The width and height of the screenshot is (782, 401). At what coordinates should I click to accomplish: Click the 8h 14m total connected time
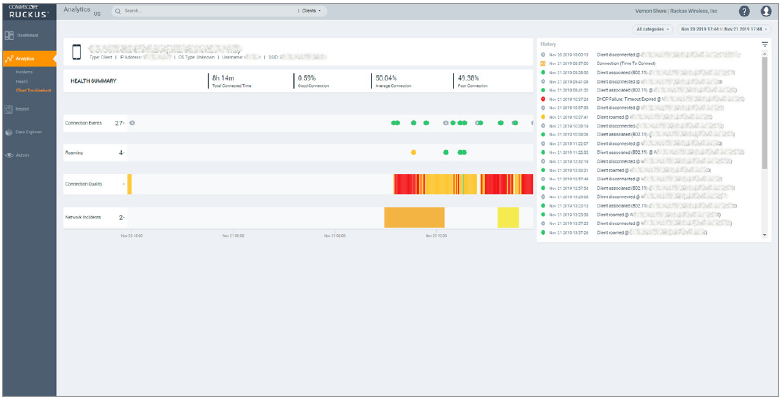223,78
